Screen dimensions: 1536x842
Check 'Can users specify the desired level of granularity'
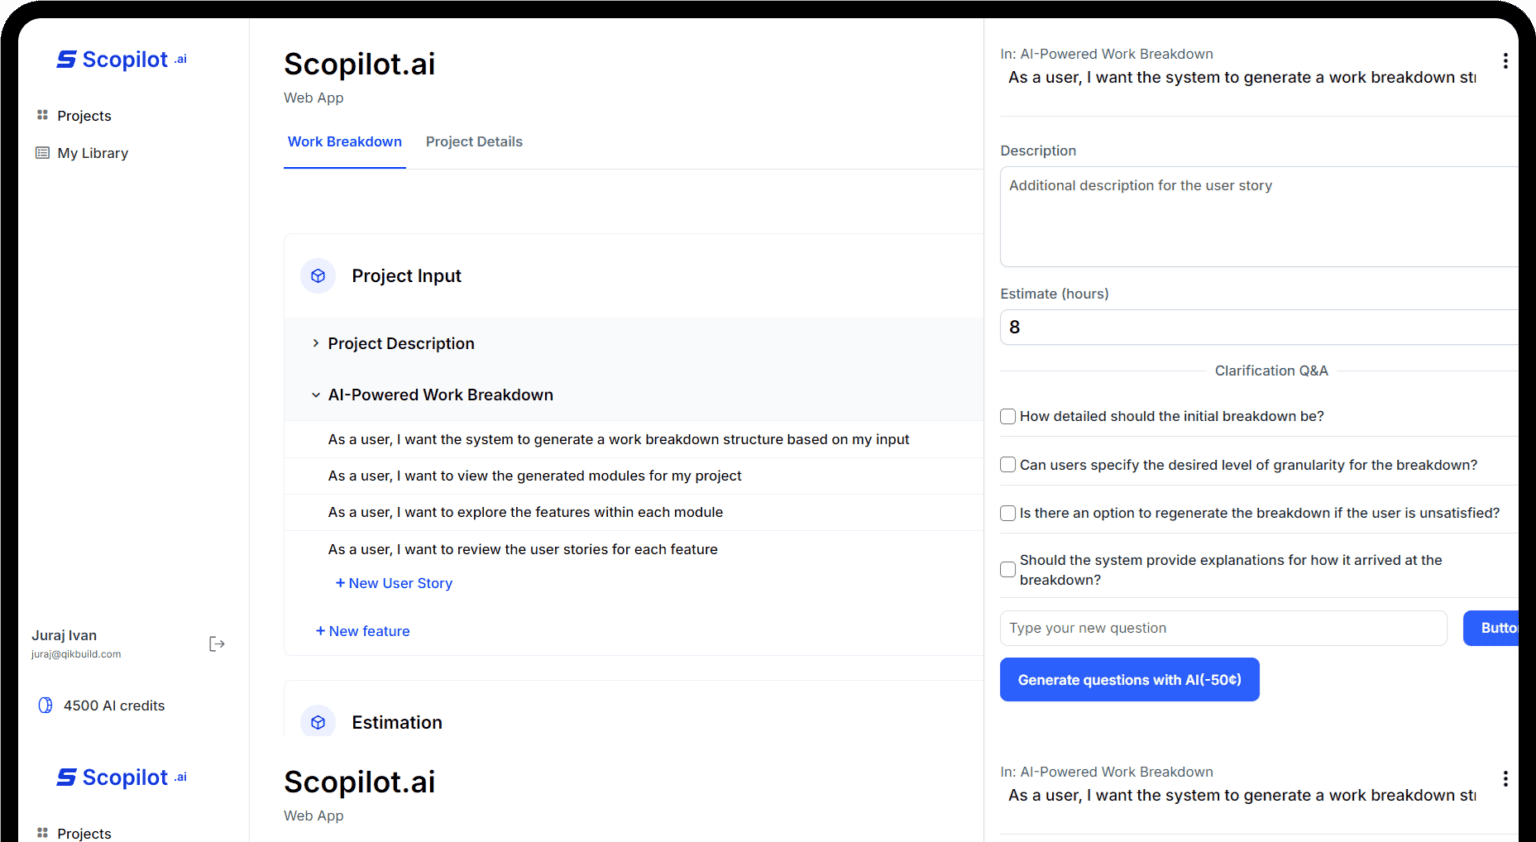pos(1008,465)
